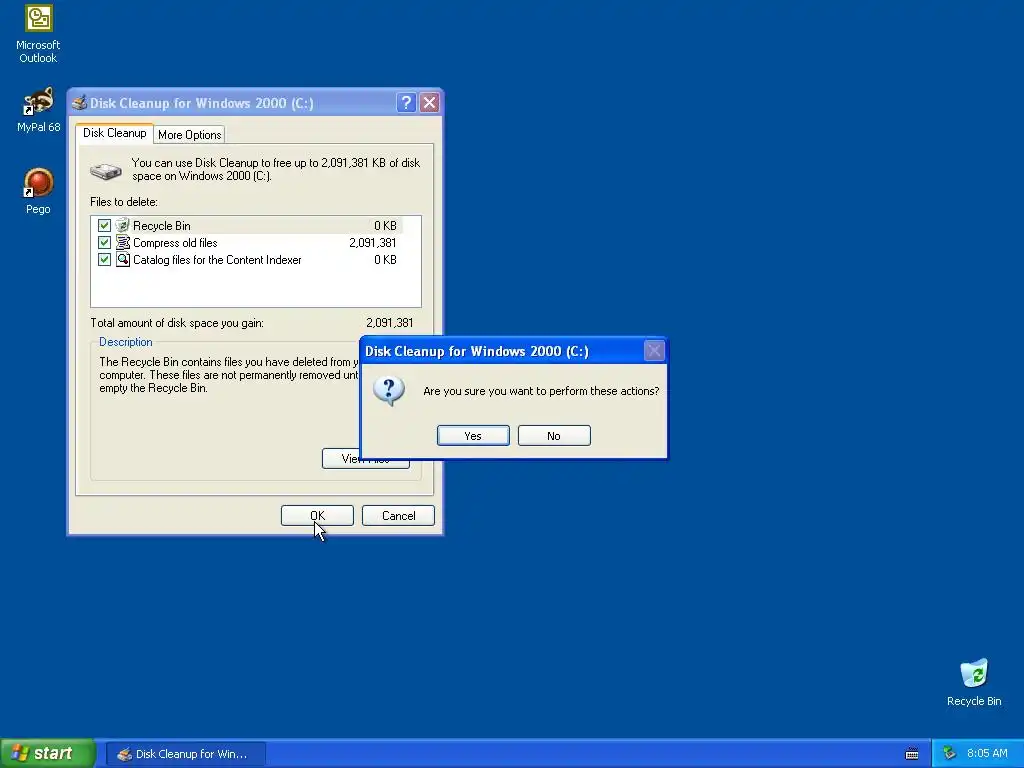The height and width of the screenshot is (768, 1024).
Task: Select the MyPal 68 desktop shortcut
Action: 38,110
